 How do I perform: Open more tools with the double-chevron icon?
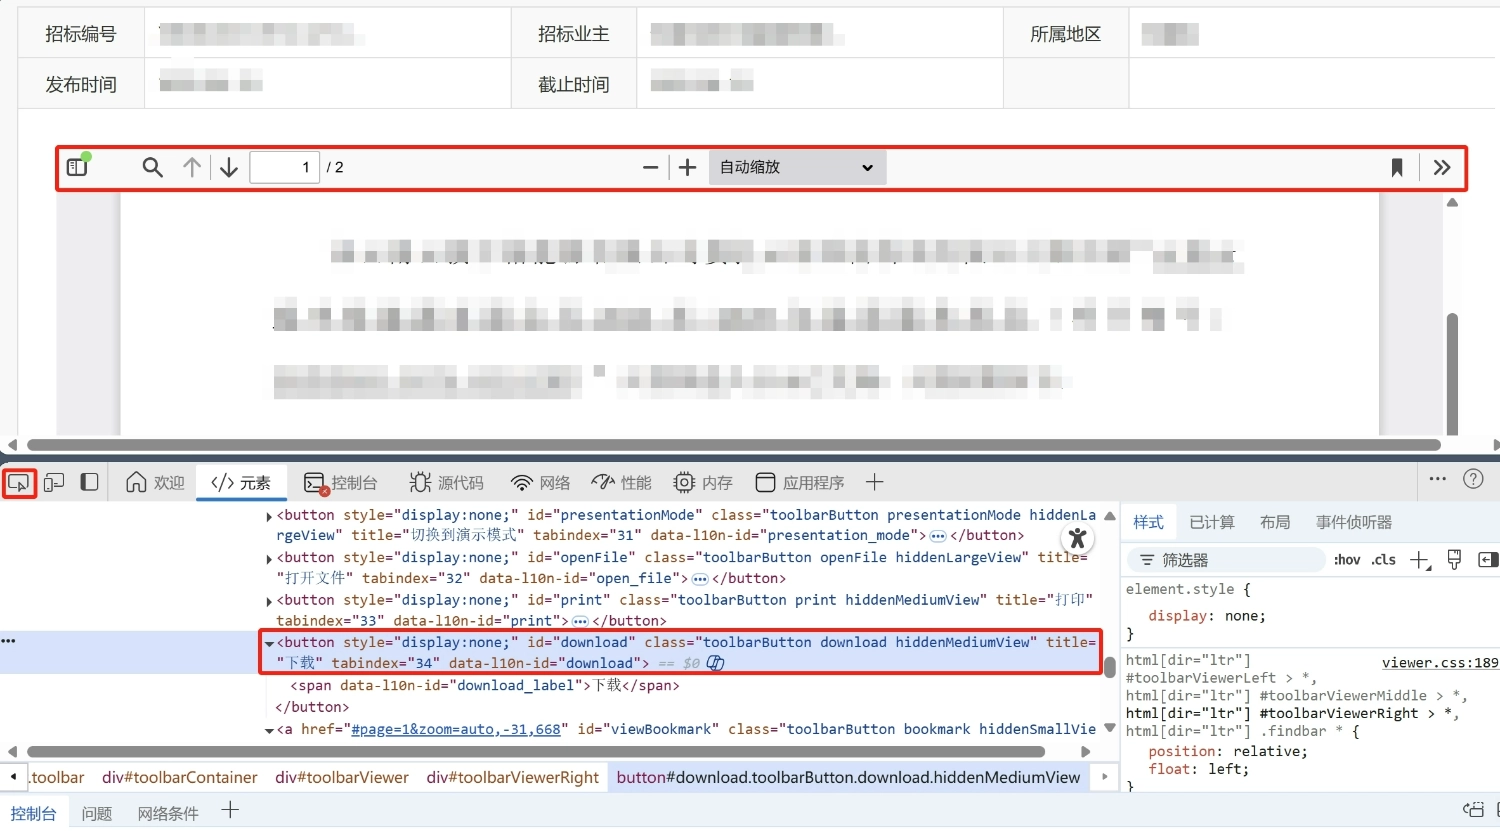click(1441, 167)
